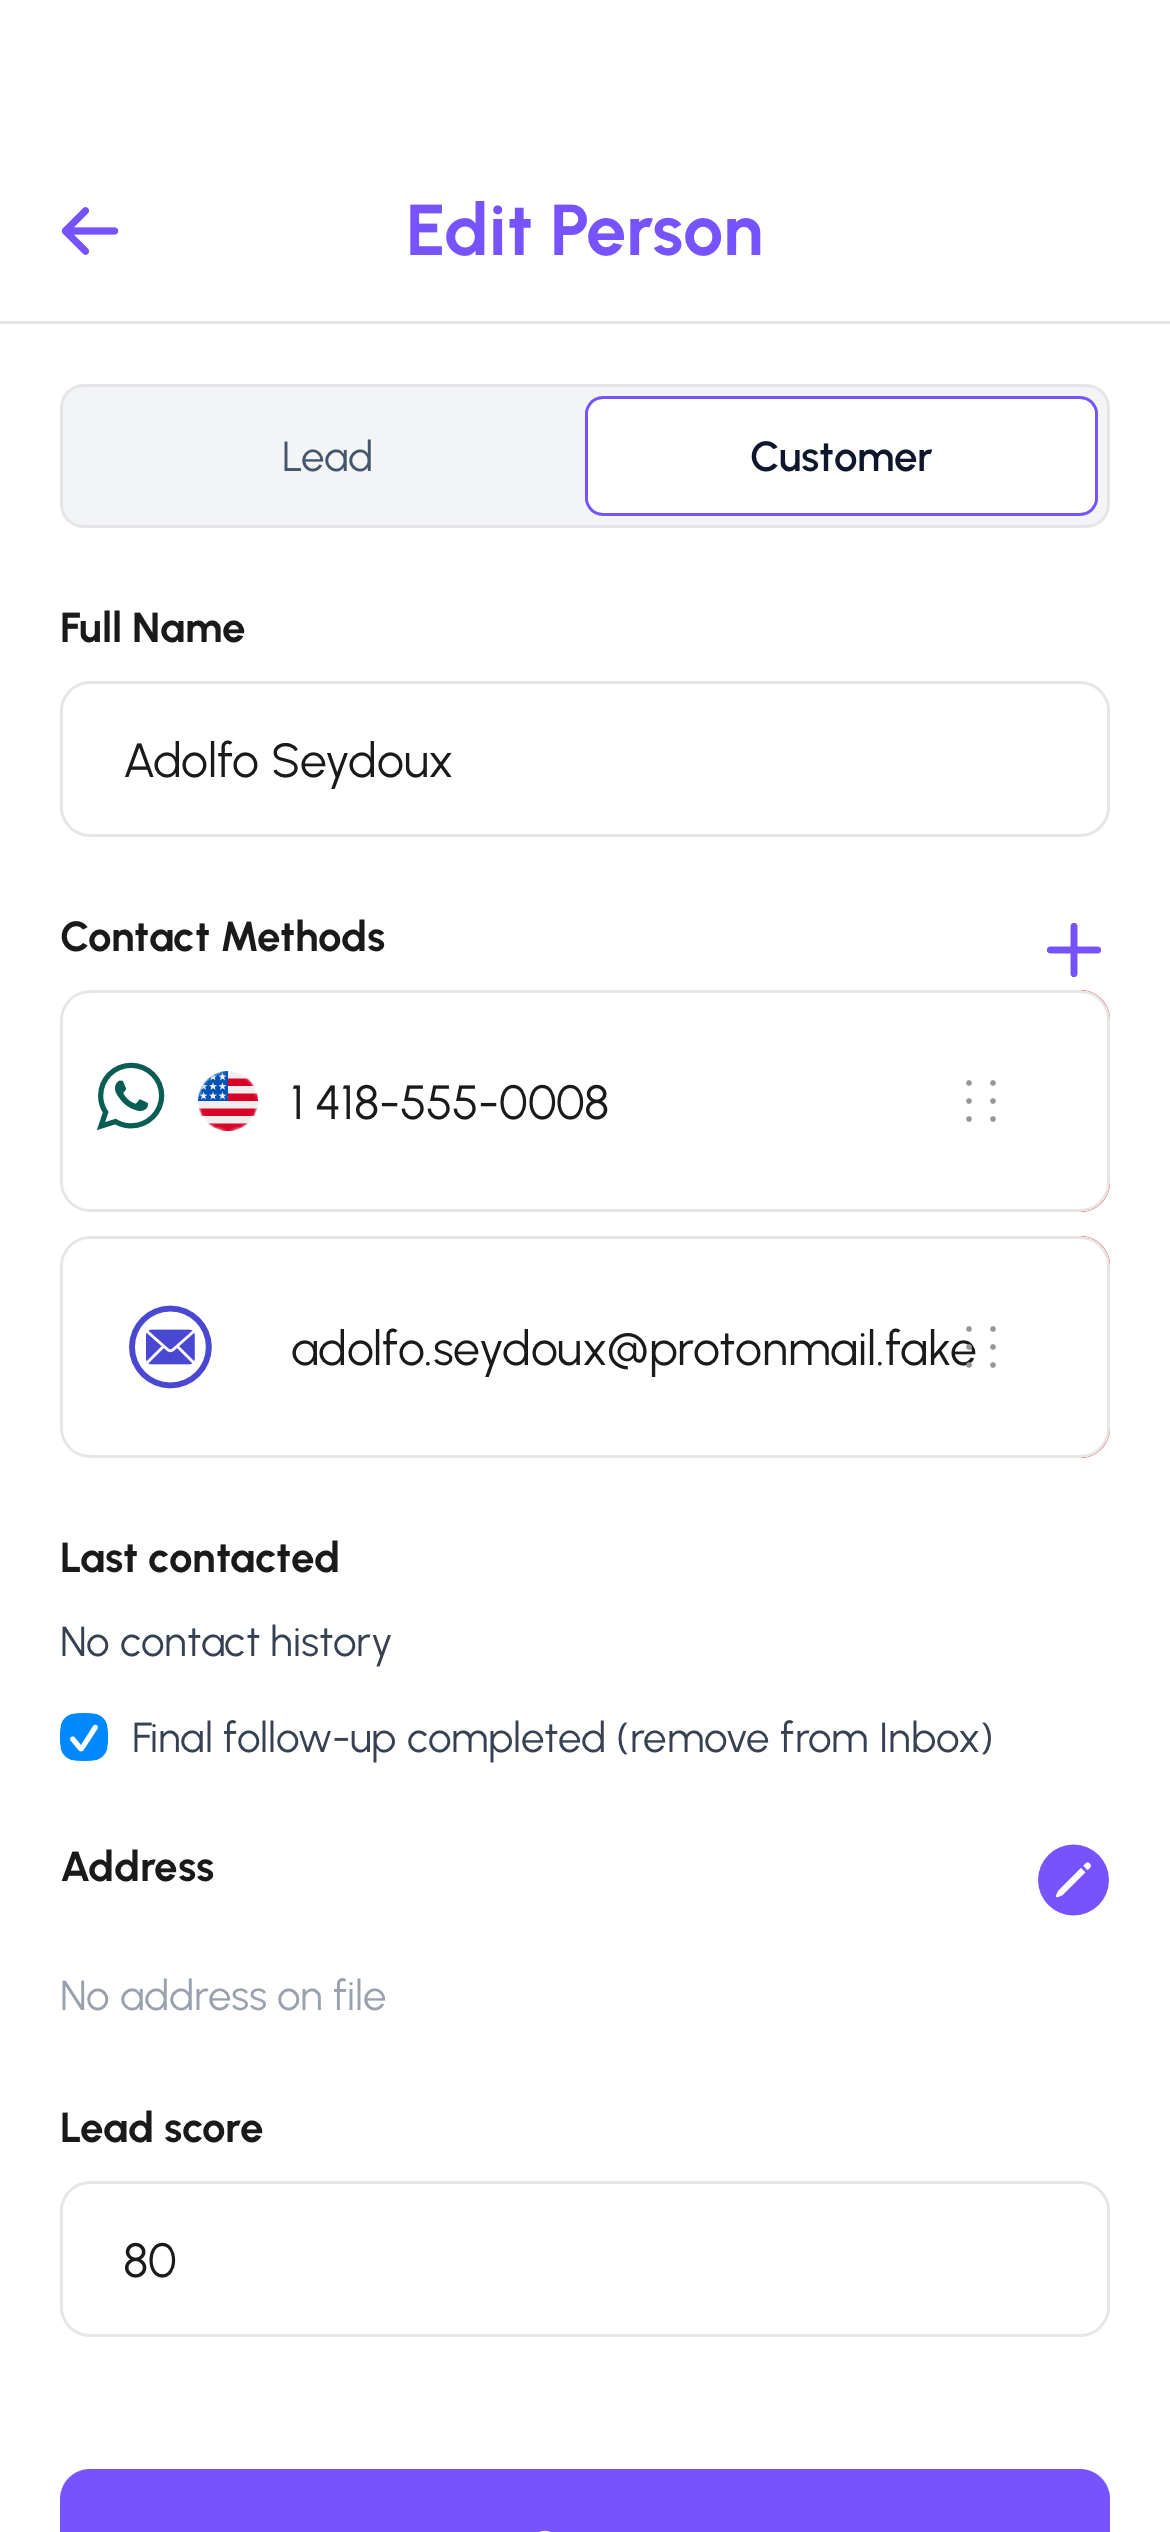Image resolution: width=1170 pixels, height=2532 pixels.
Task: Add a new contact method with the plus icon
Action: point(1073,948)
